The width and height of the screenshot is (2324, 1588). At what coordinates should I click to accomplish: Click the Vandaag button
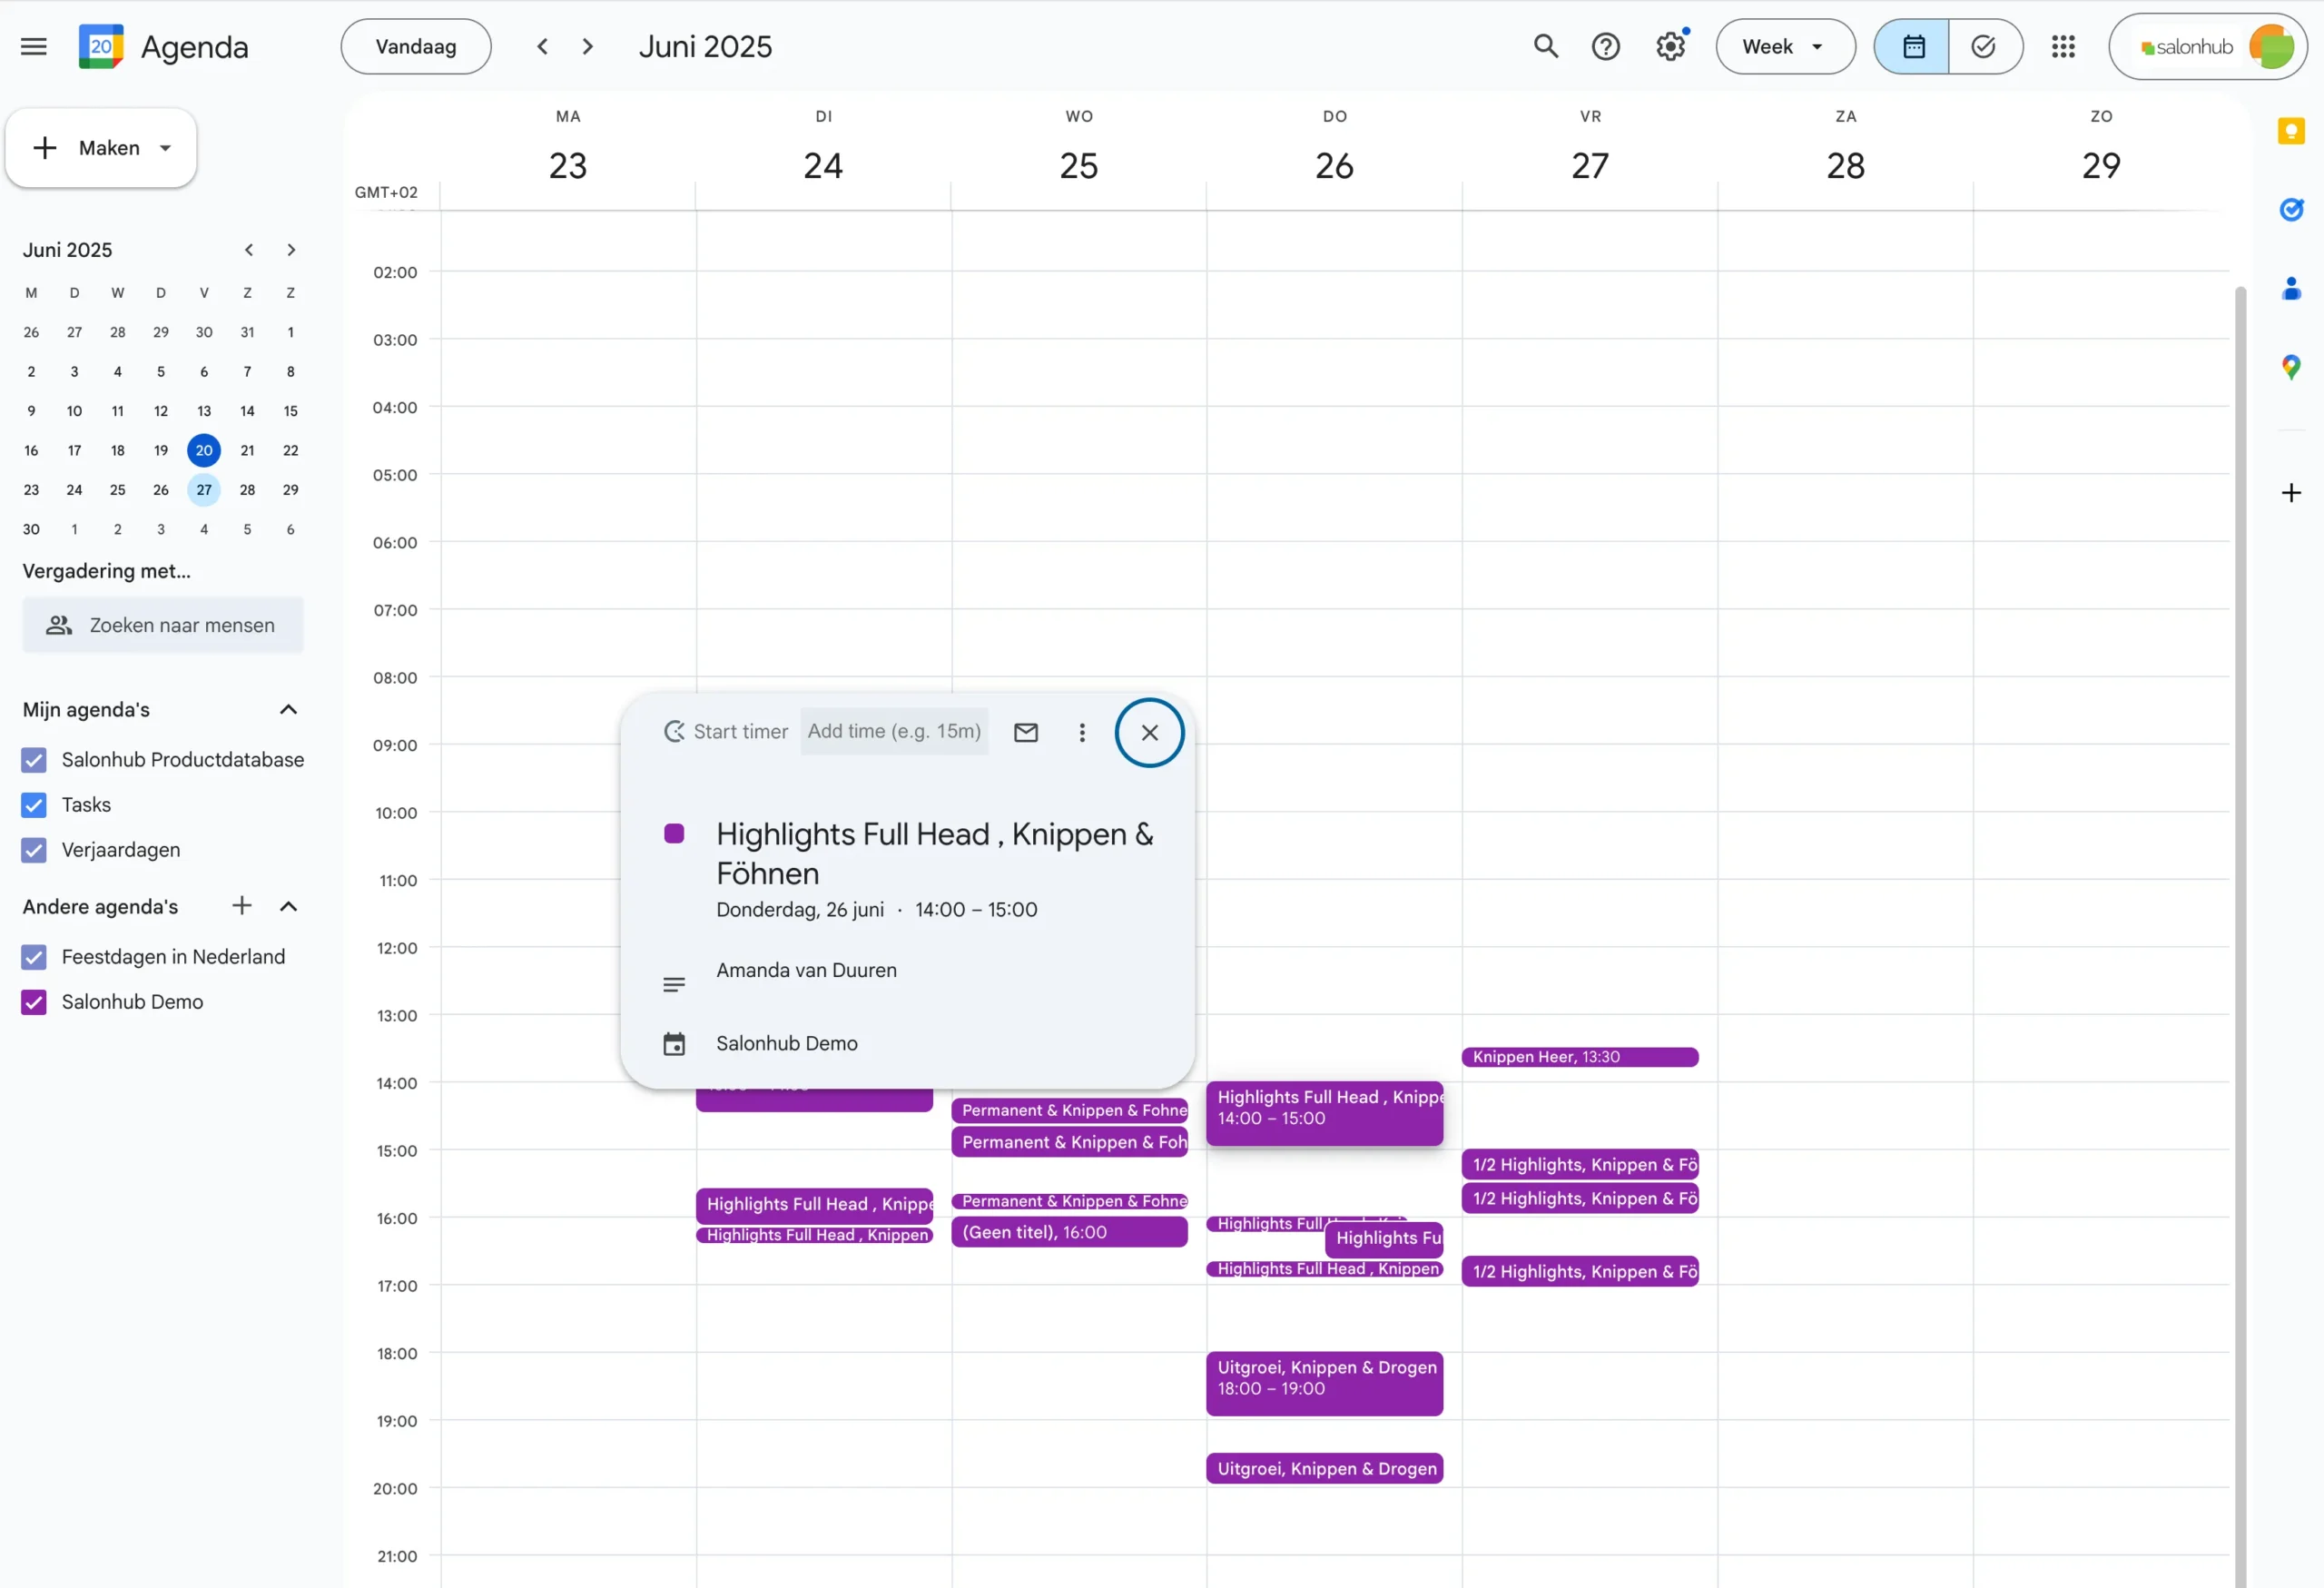415,47
